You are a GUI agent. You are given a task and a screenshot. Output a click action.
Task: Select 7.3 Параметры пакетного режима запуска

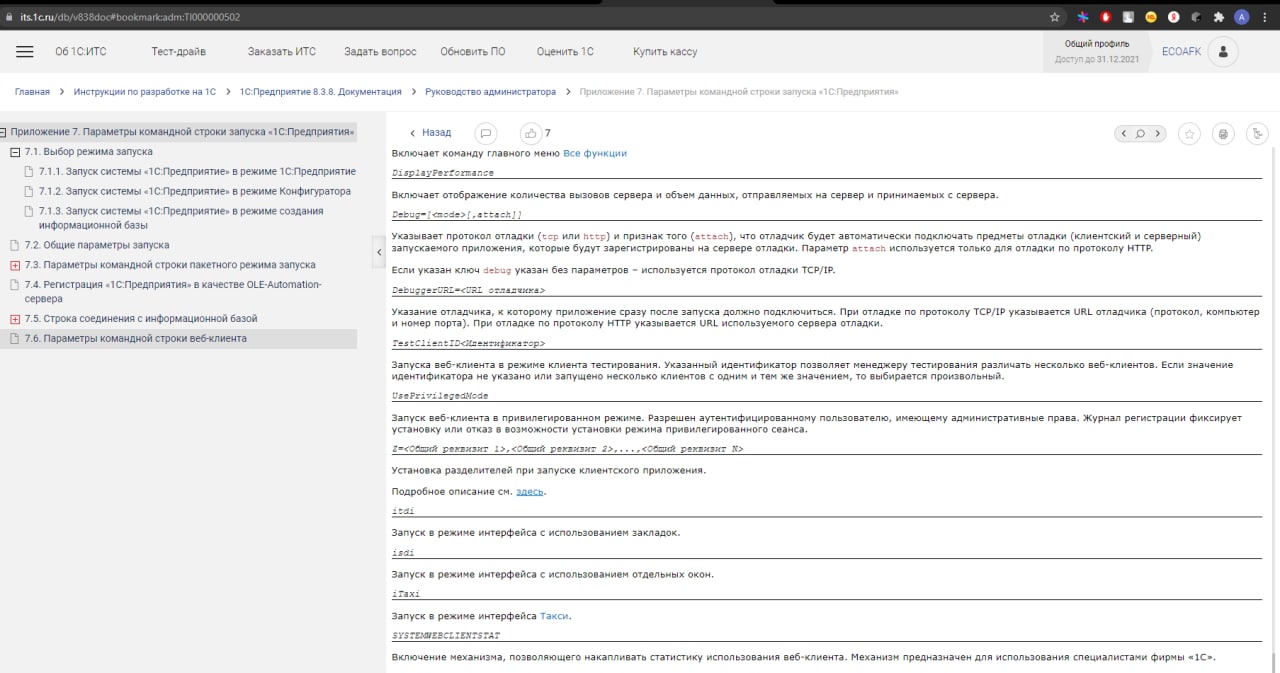pos(170,265)
